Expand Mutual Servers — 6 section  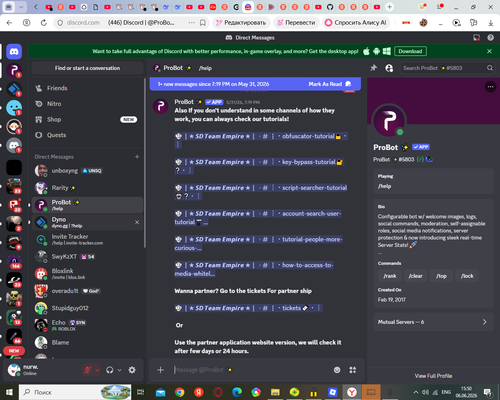[x=433, y=322]
